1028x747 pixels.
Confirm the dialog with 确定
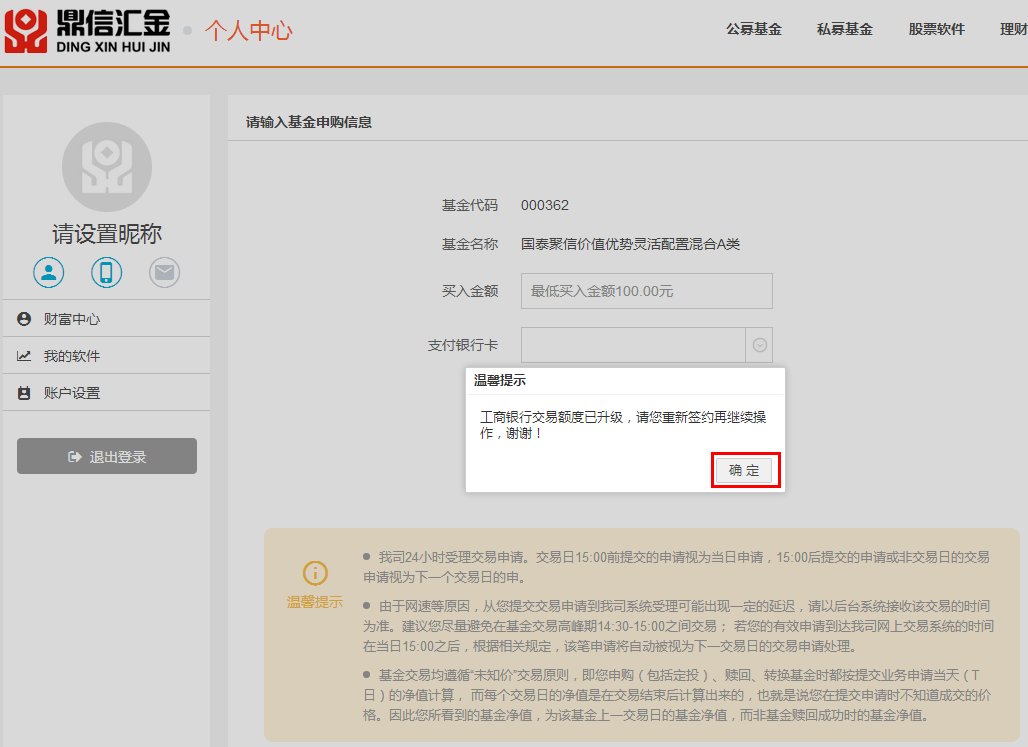point(743,470)
